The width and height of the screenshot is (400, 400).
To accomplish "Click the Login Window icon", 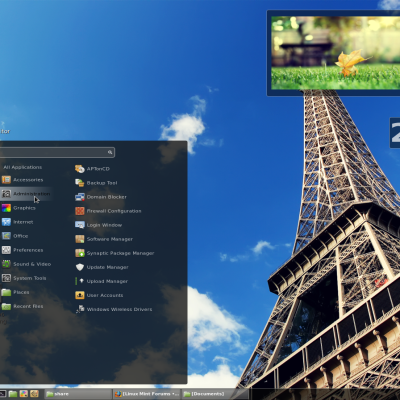I will 80,225.
